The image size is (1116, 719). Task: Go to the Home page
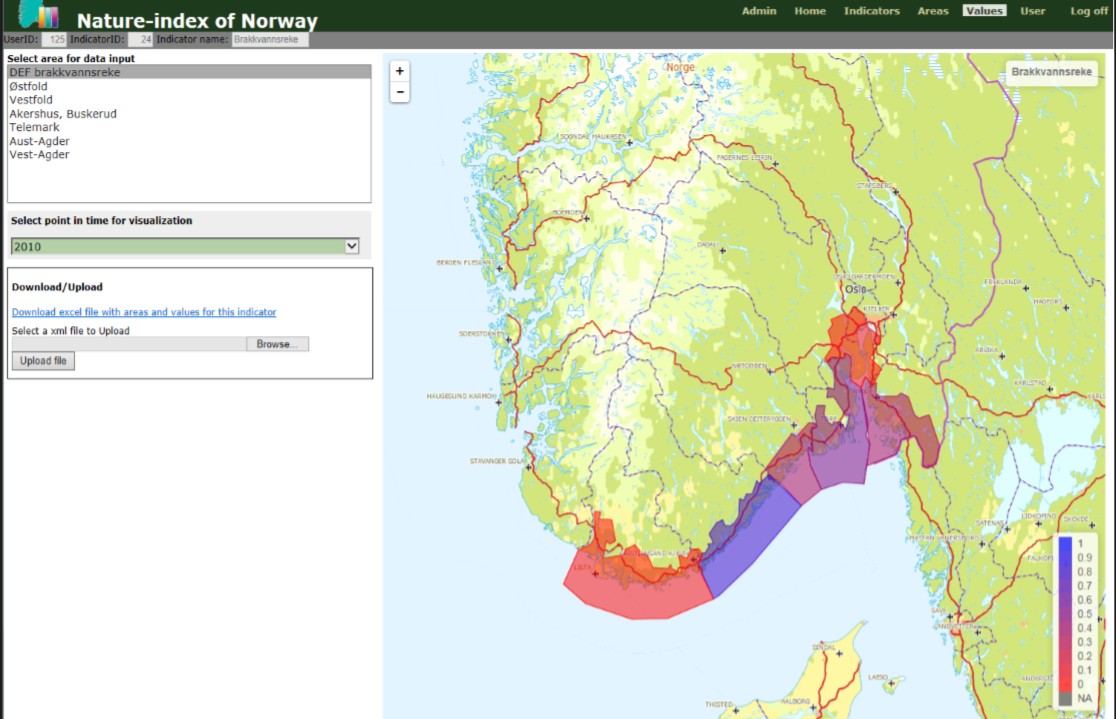pos(810,11)
